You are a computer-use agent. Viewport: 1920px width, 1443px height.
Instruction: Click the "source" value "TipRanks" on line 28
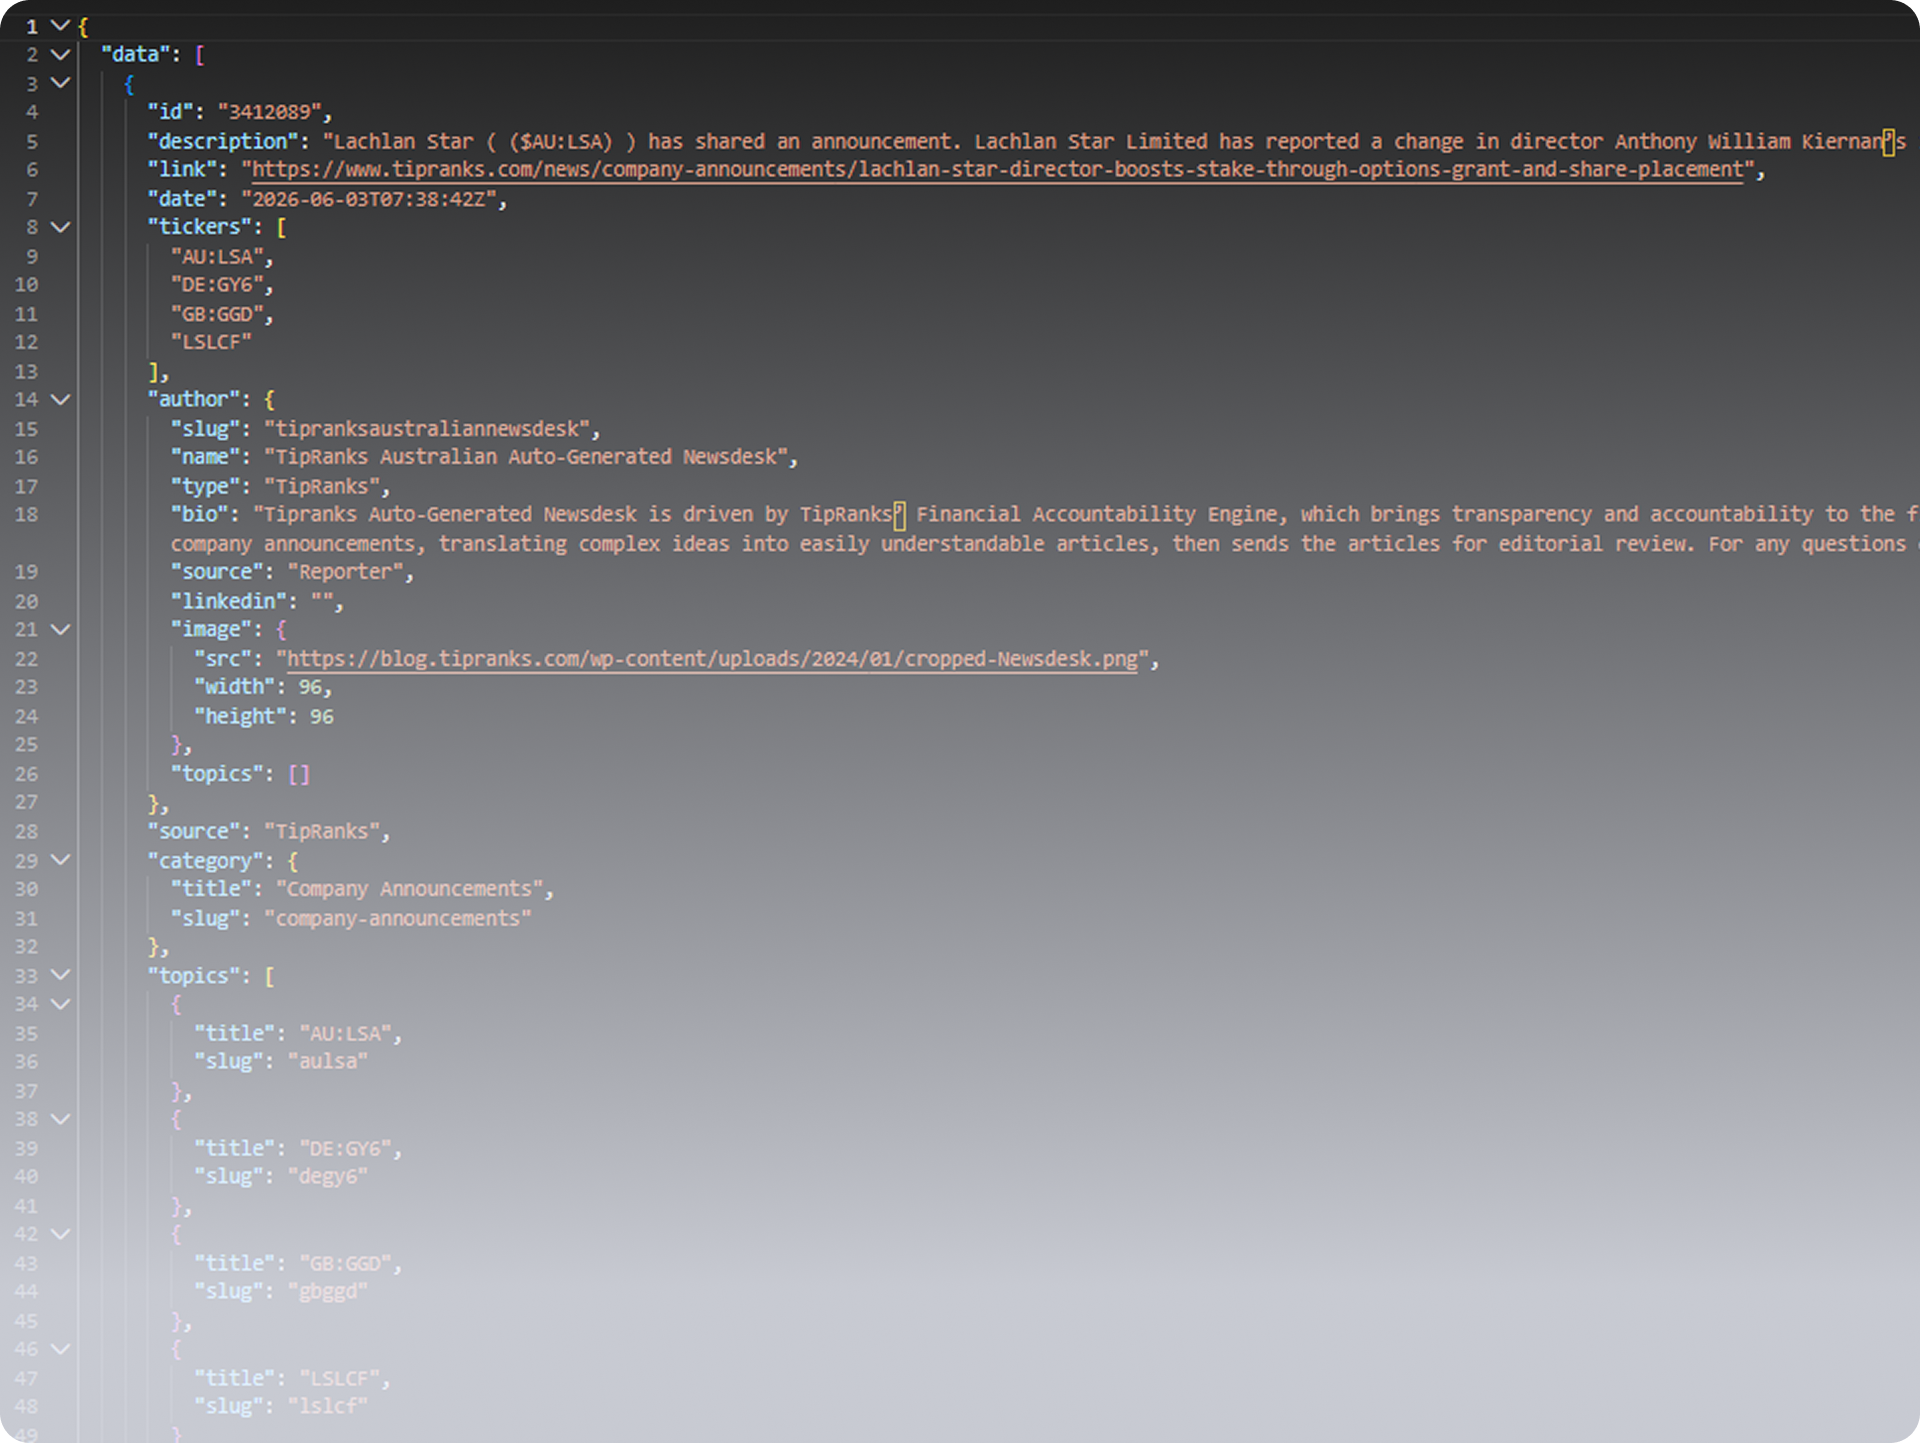click(322, 831)
